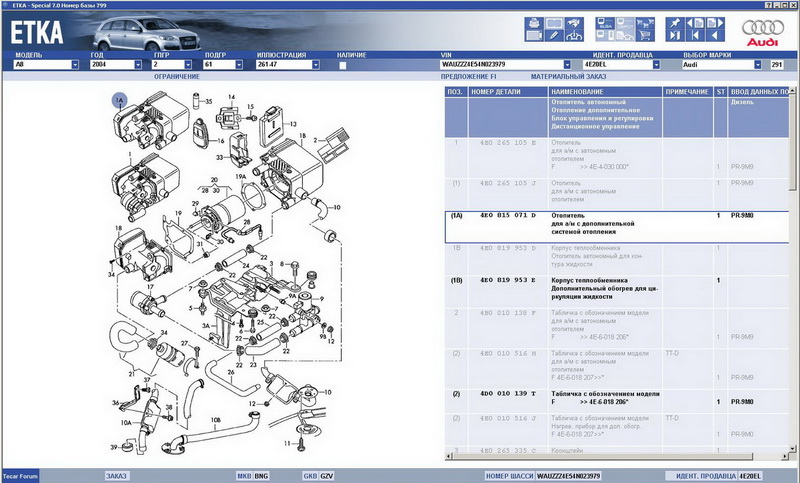800x483 pixels.
Task: Click the screen frame icon beside the printer
Action: [x=554, y=23]
